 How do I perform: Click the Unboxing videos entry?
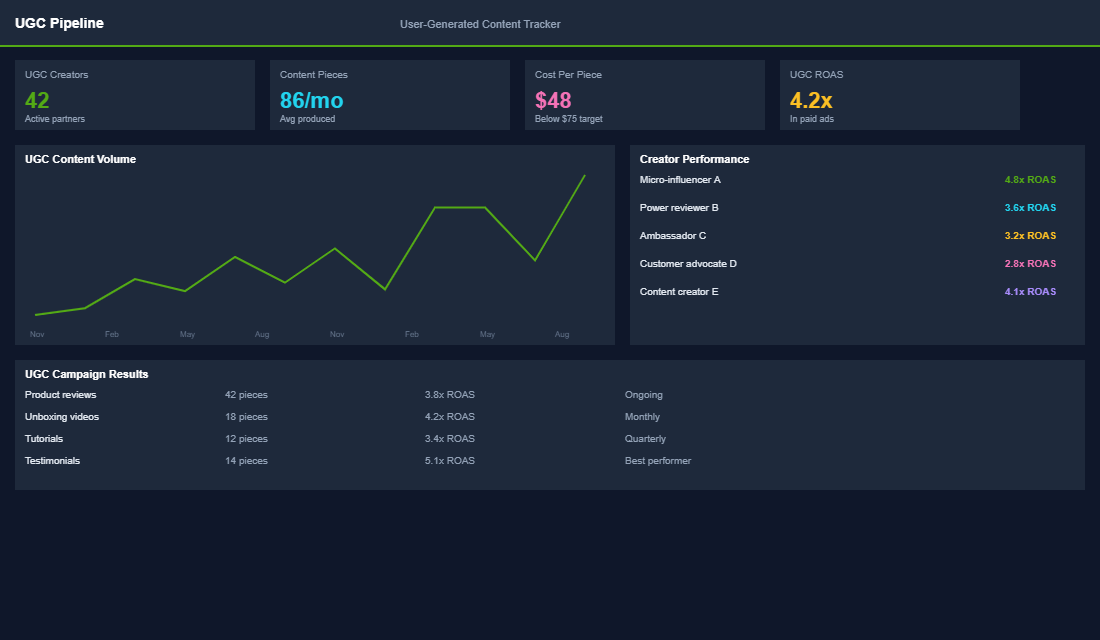62,416
